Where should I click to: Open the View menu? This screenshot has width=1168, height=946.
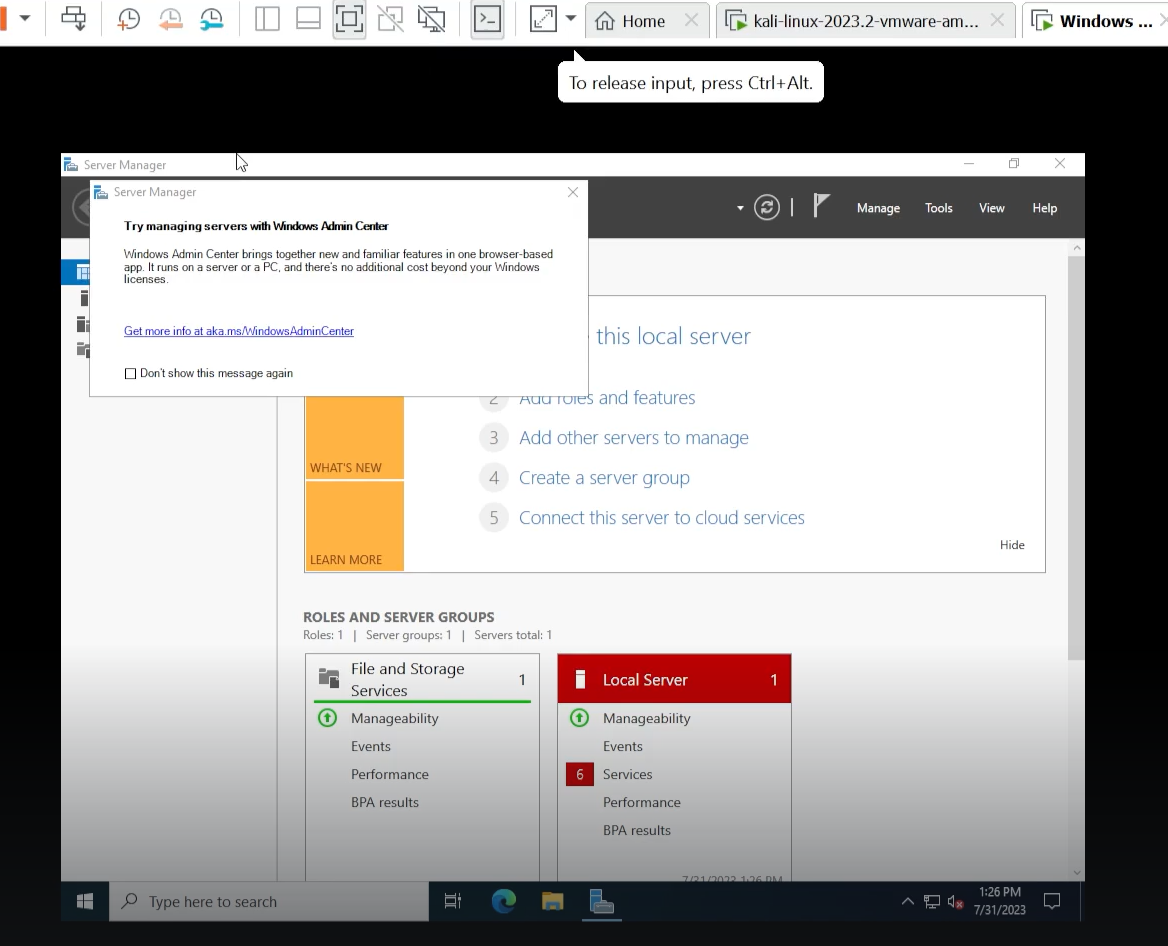pyautogui.click(x=991, y=208)
